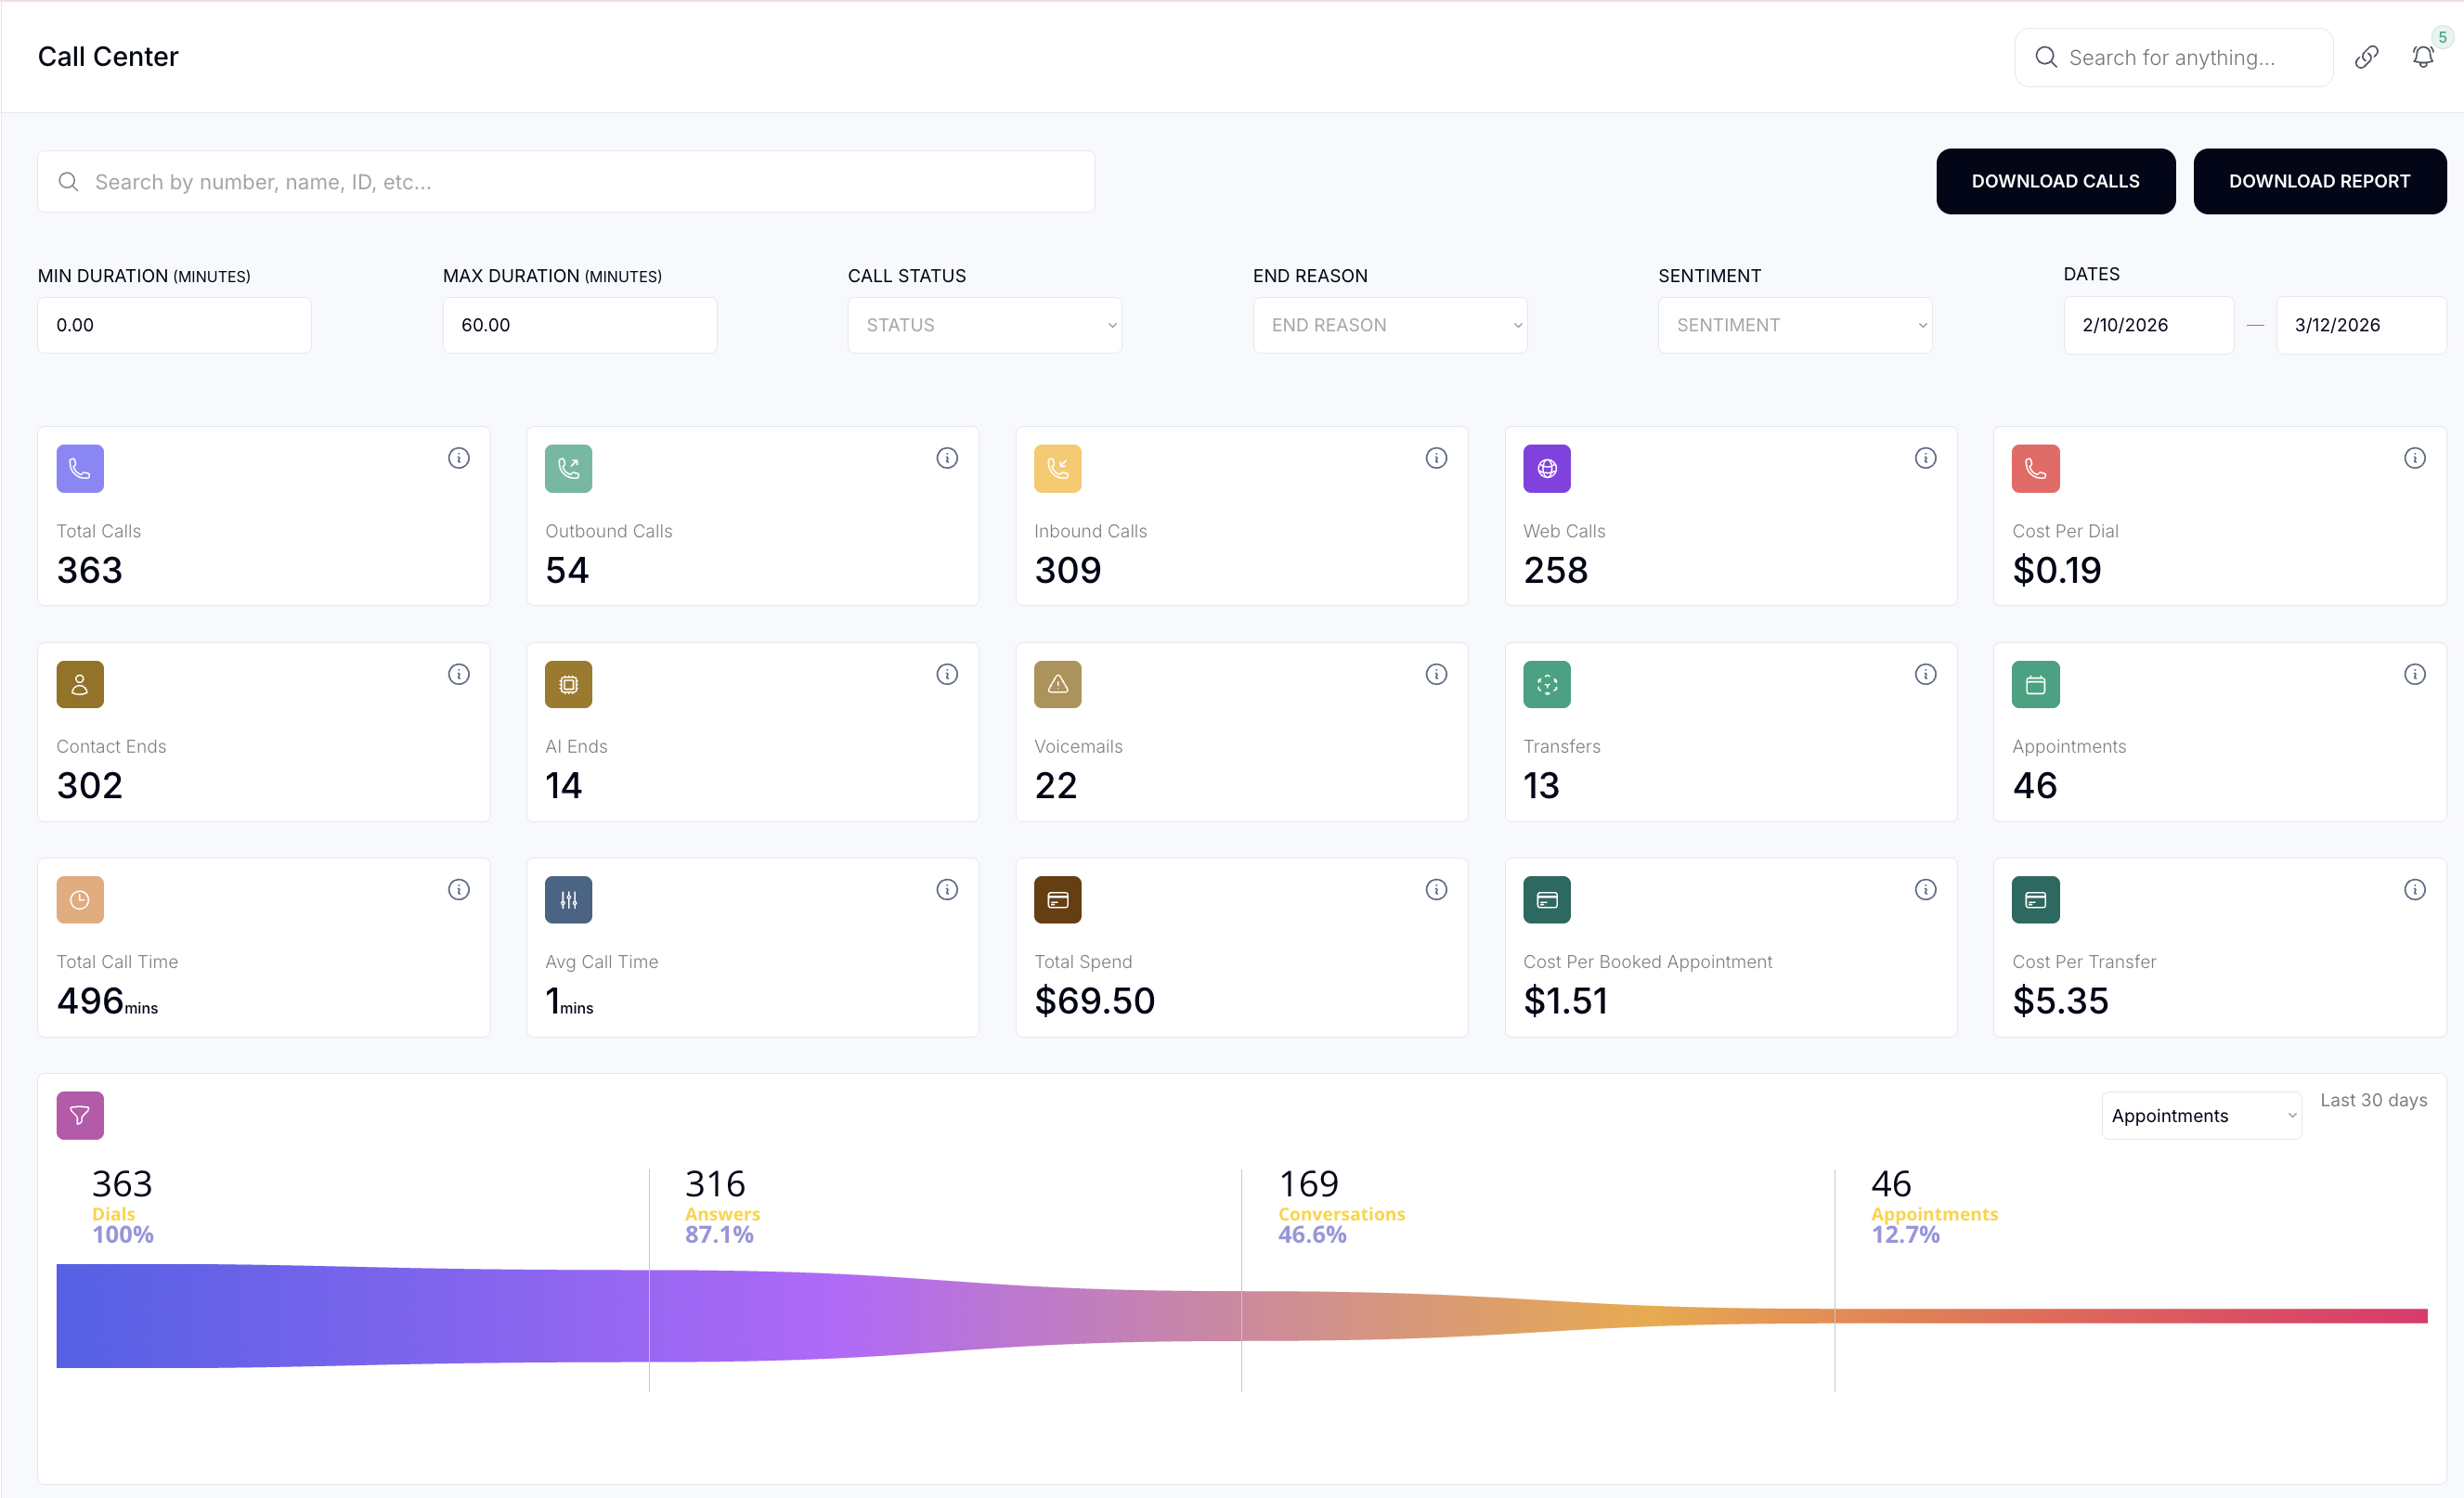This screenshot has width=2464, height=1498.
Task: Click the purple funnel filter icon
Action: coord(80,1115)
